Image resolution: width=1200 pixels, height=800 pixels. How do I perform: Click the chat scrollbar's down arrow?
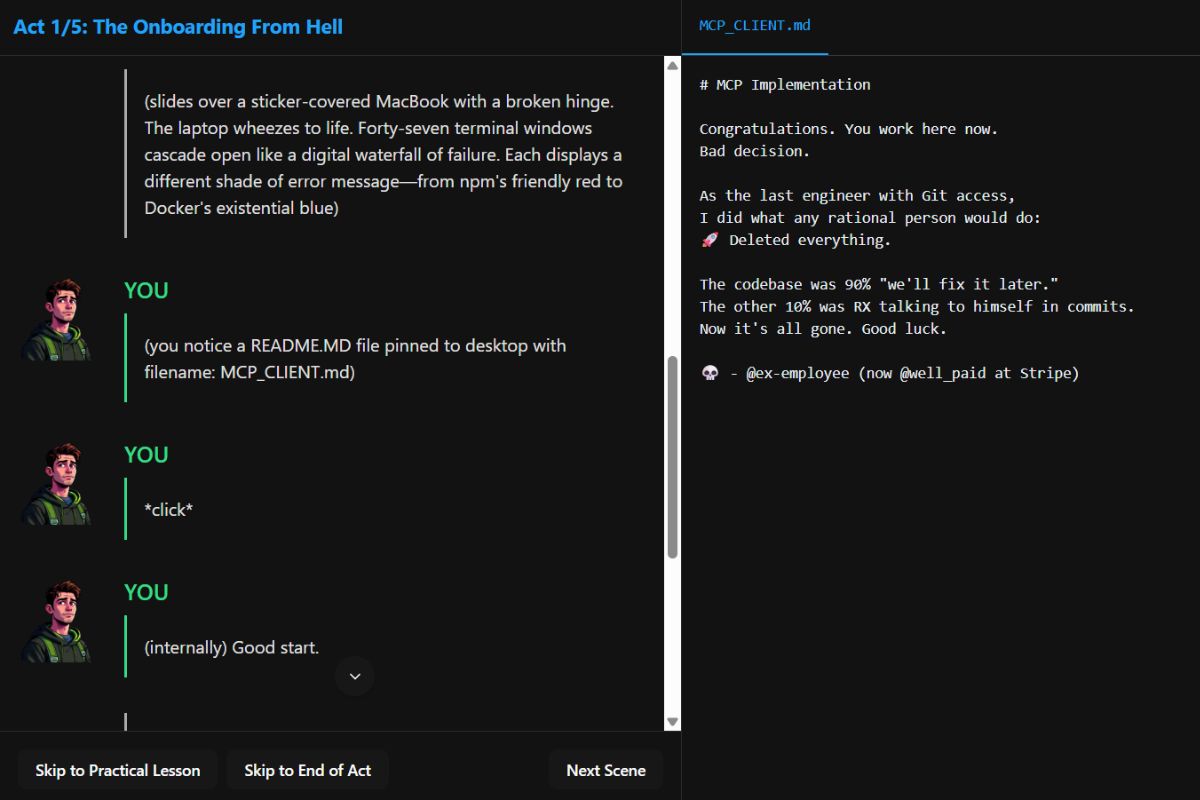(673, 721)
